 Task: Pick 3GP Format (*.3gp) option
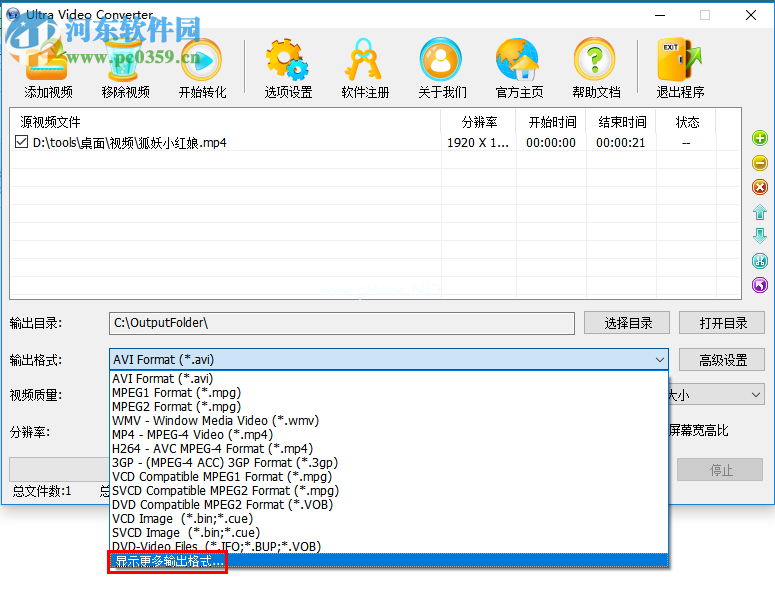[388, 463]
